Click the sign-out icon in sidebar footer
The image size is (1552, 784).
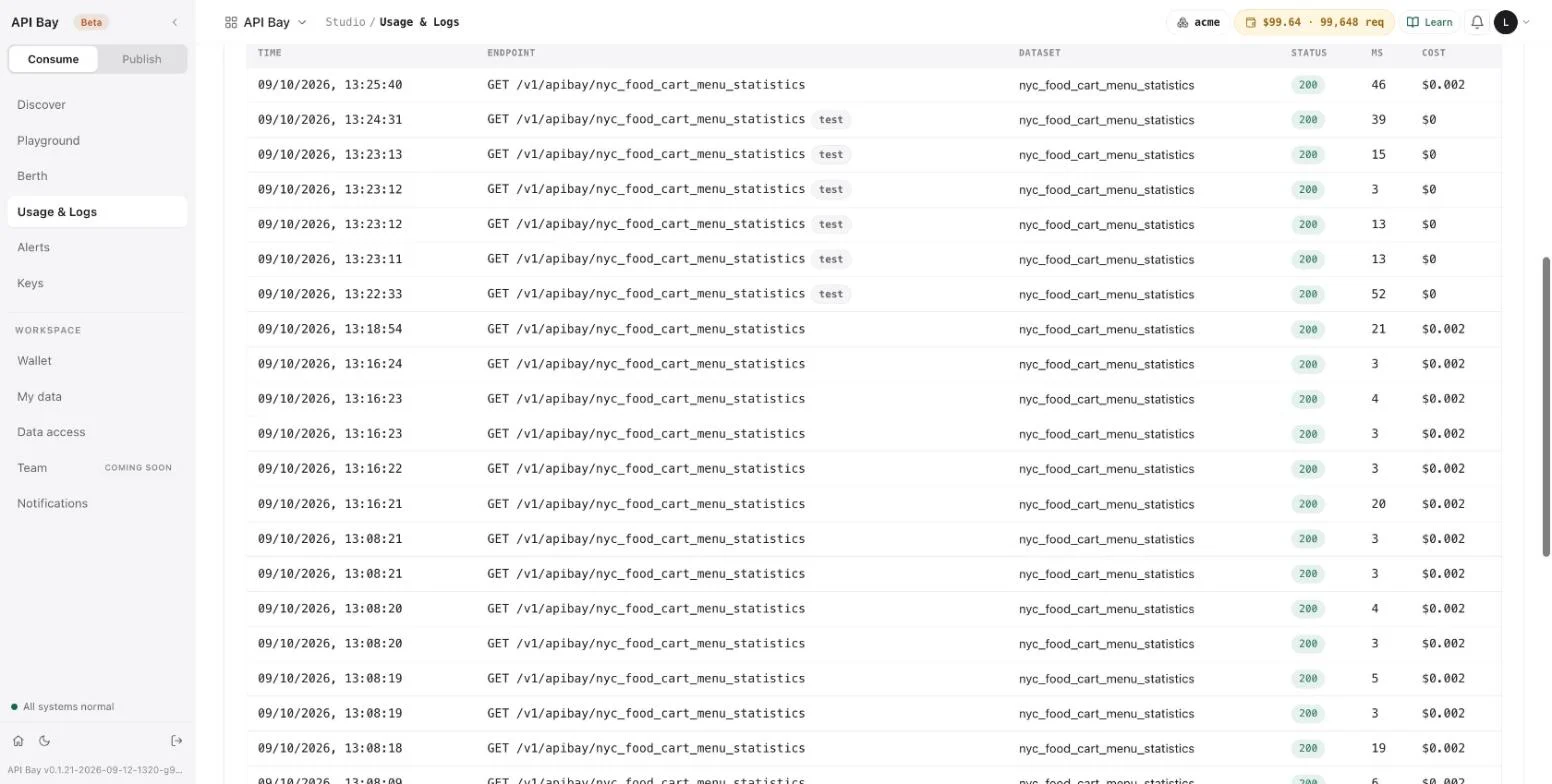point(177,741)
